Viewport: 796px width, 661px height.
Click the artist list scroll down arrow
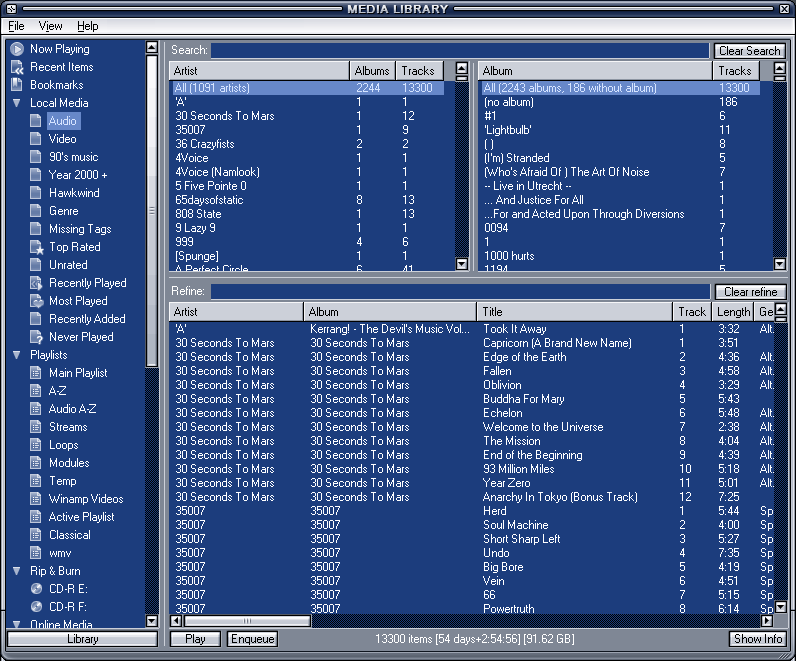coord(461,264)
